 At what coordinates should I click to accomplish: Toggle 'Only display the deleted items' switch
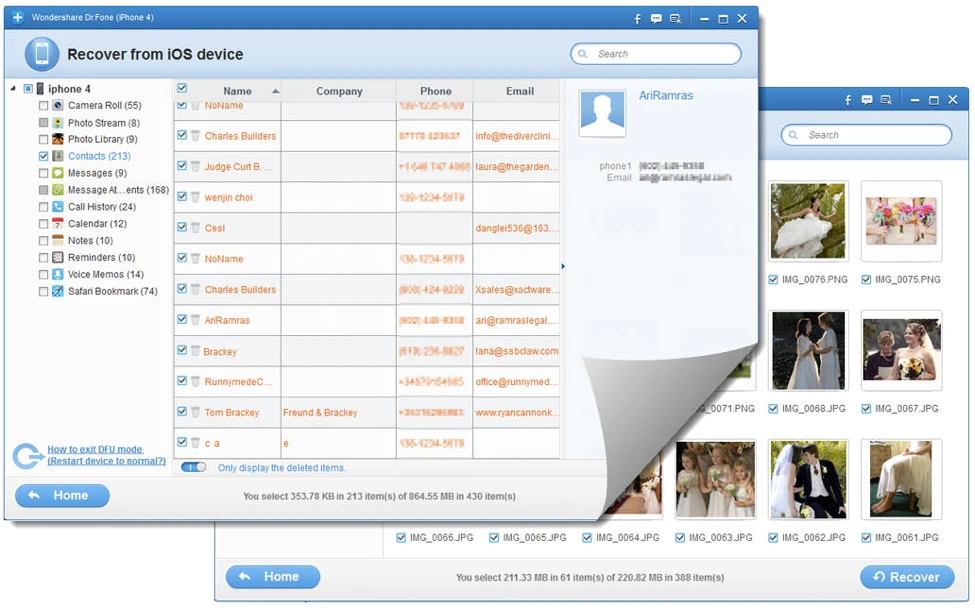(x=194, y=468)
